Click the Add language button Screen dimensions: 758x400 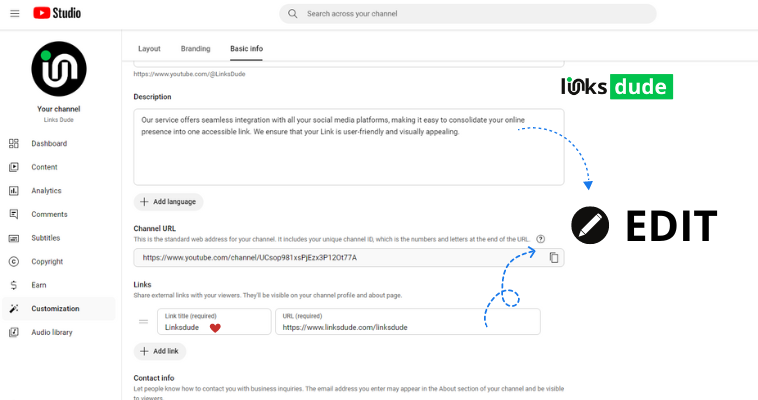[168, 202]
